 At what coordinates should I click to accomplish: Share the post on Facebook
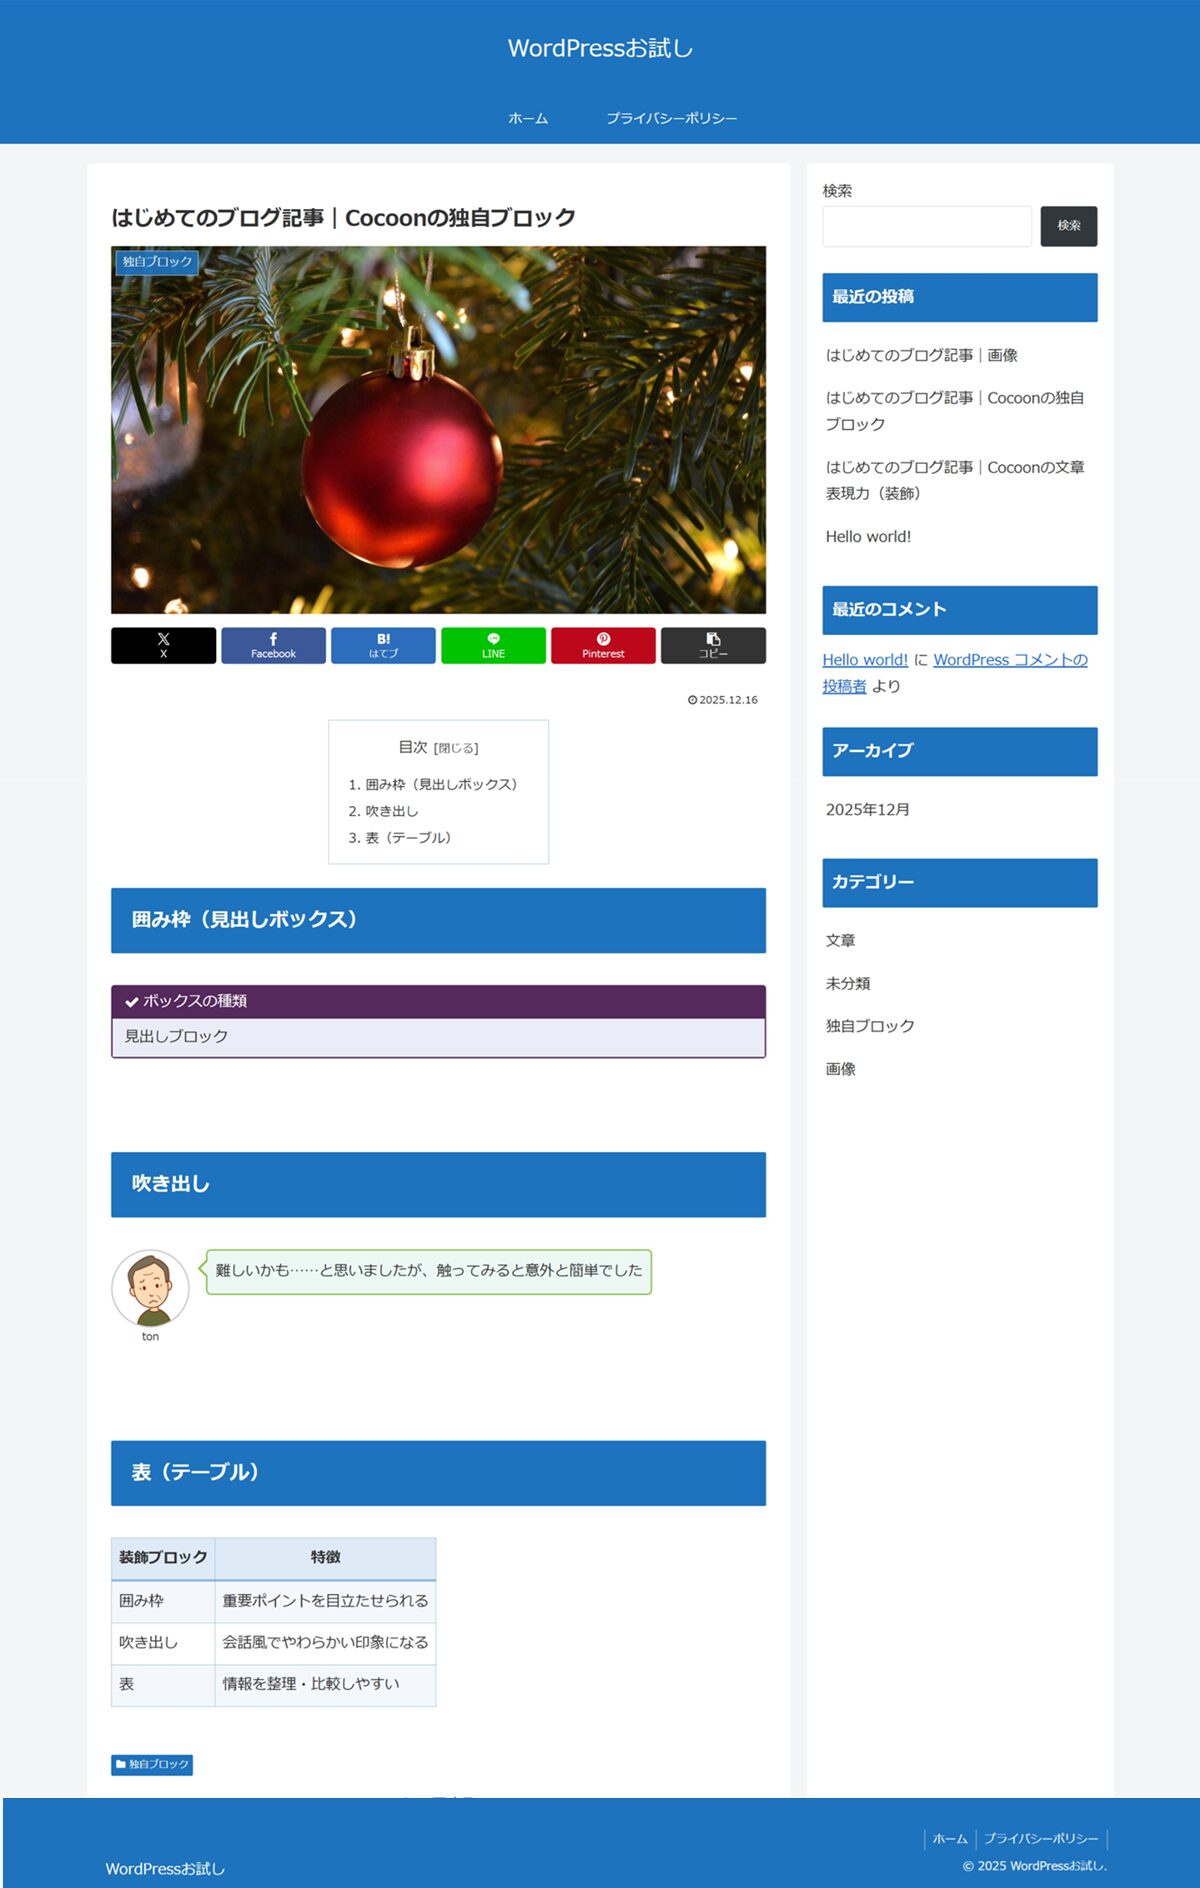273,645
